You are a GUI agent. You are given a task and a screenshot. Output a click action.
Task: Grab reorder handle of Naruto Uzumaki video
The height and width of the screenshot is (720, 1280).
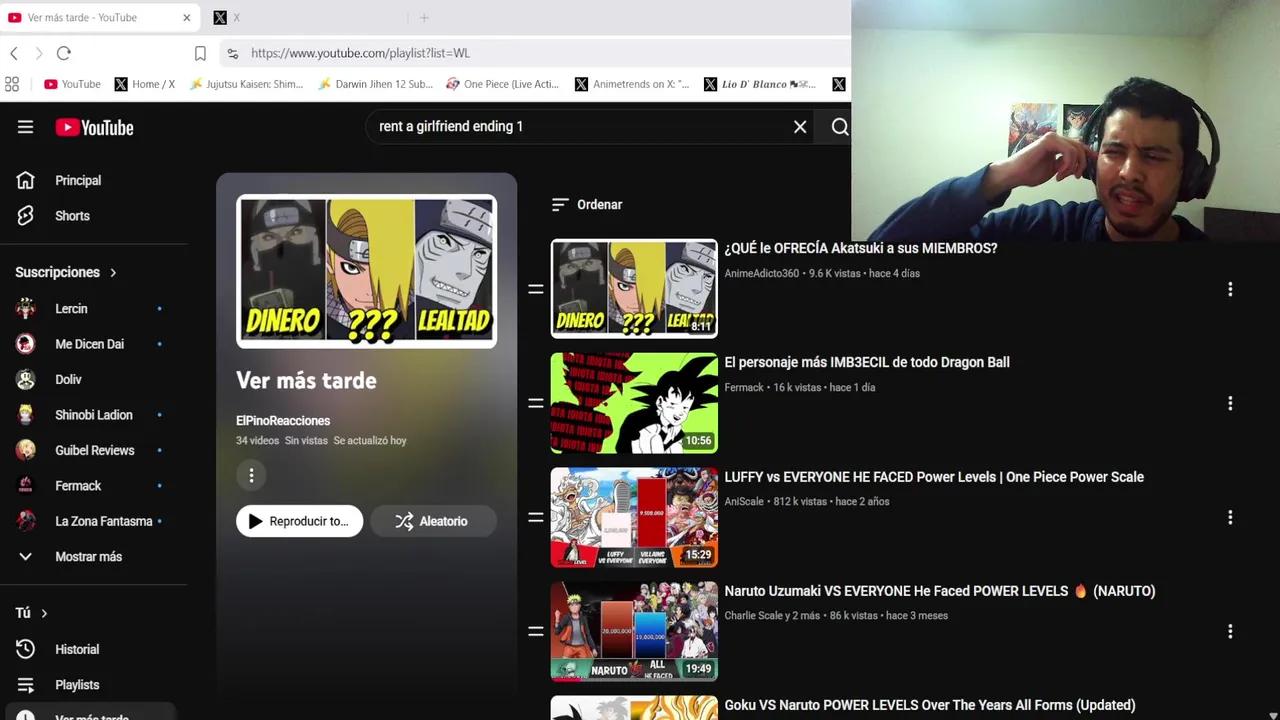pos(536,631)
